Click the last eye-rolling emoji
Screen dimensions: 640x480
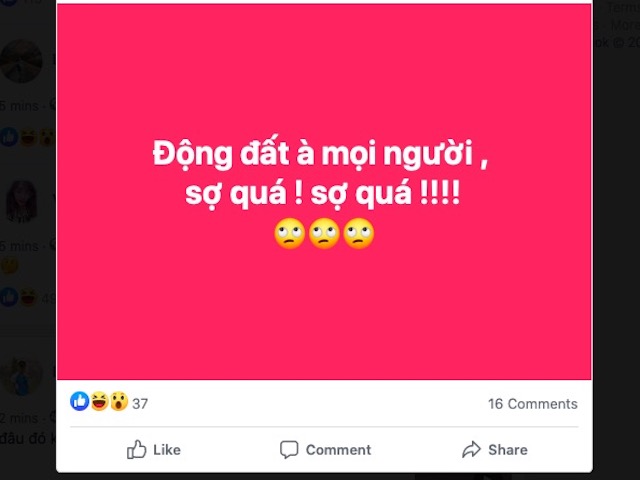pos(358,234)
